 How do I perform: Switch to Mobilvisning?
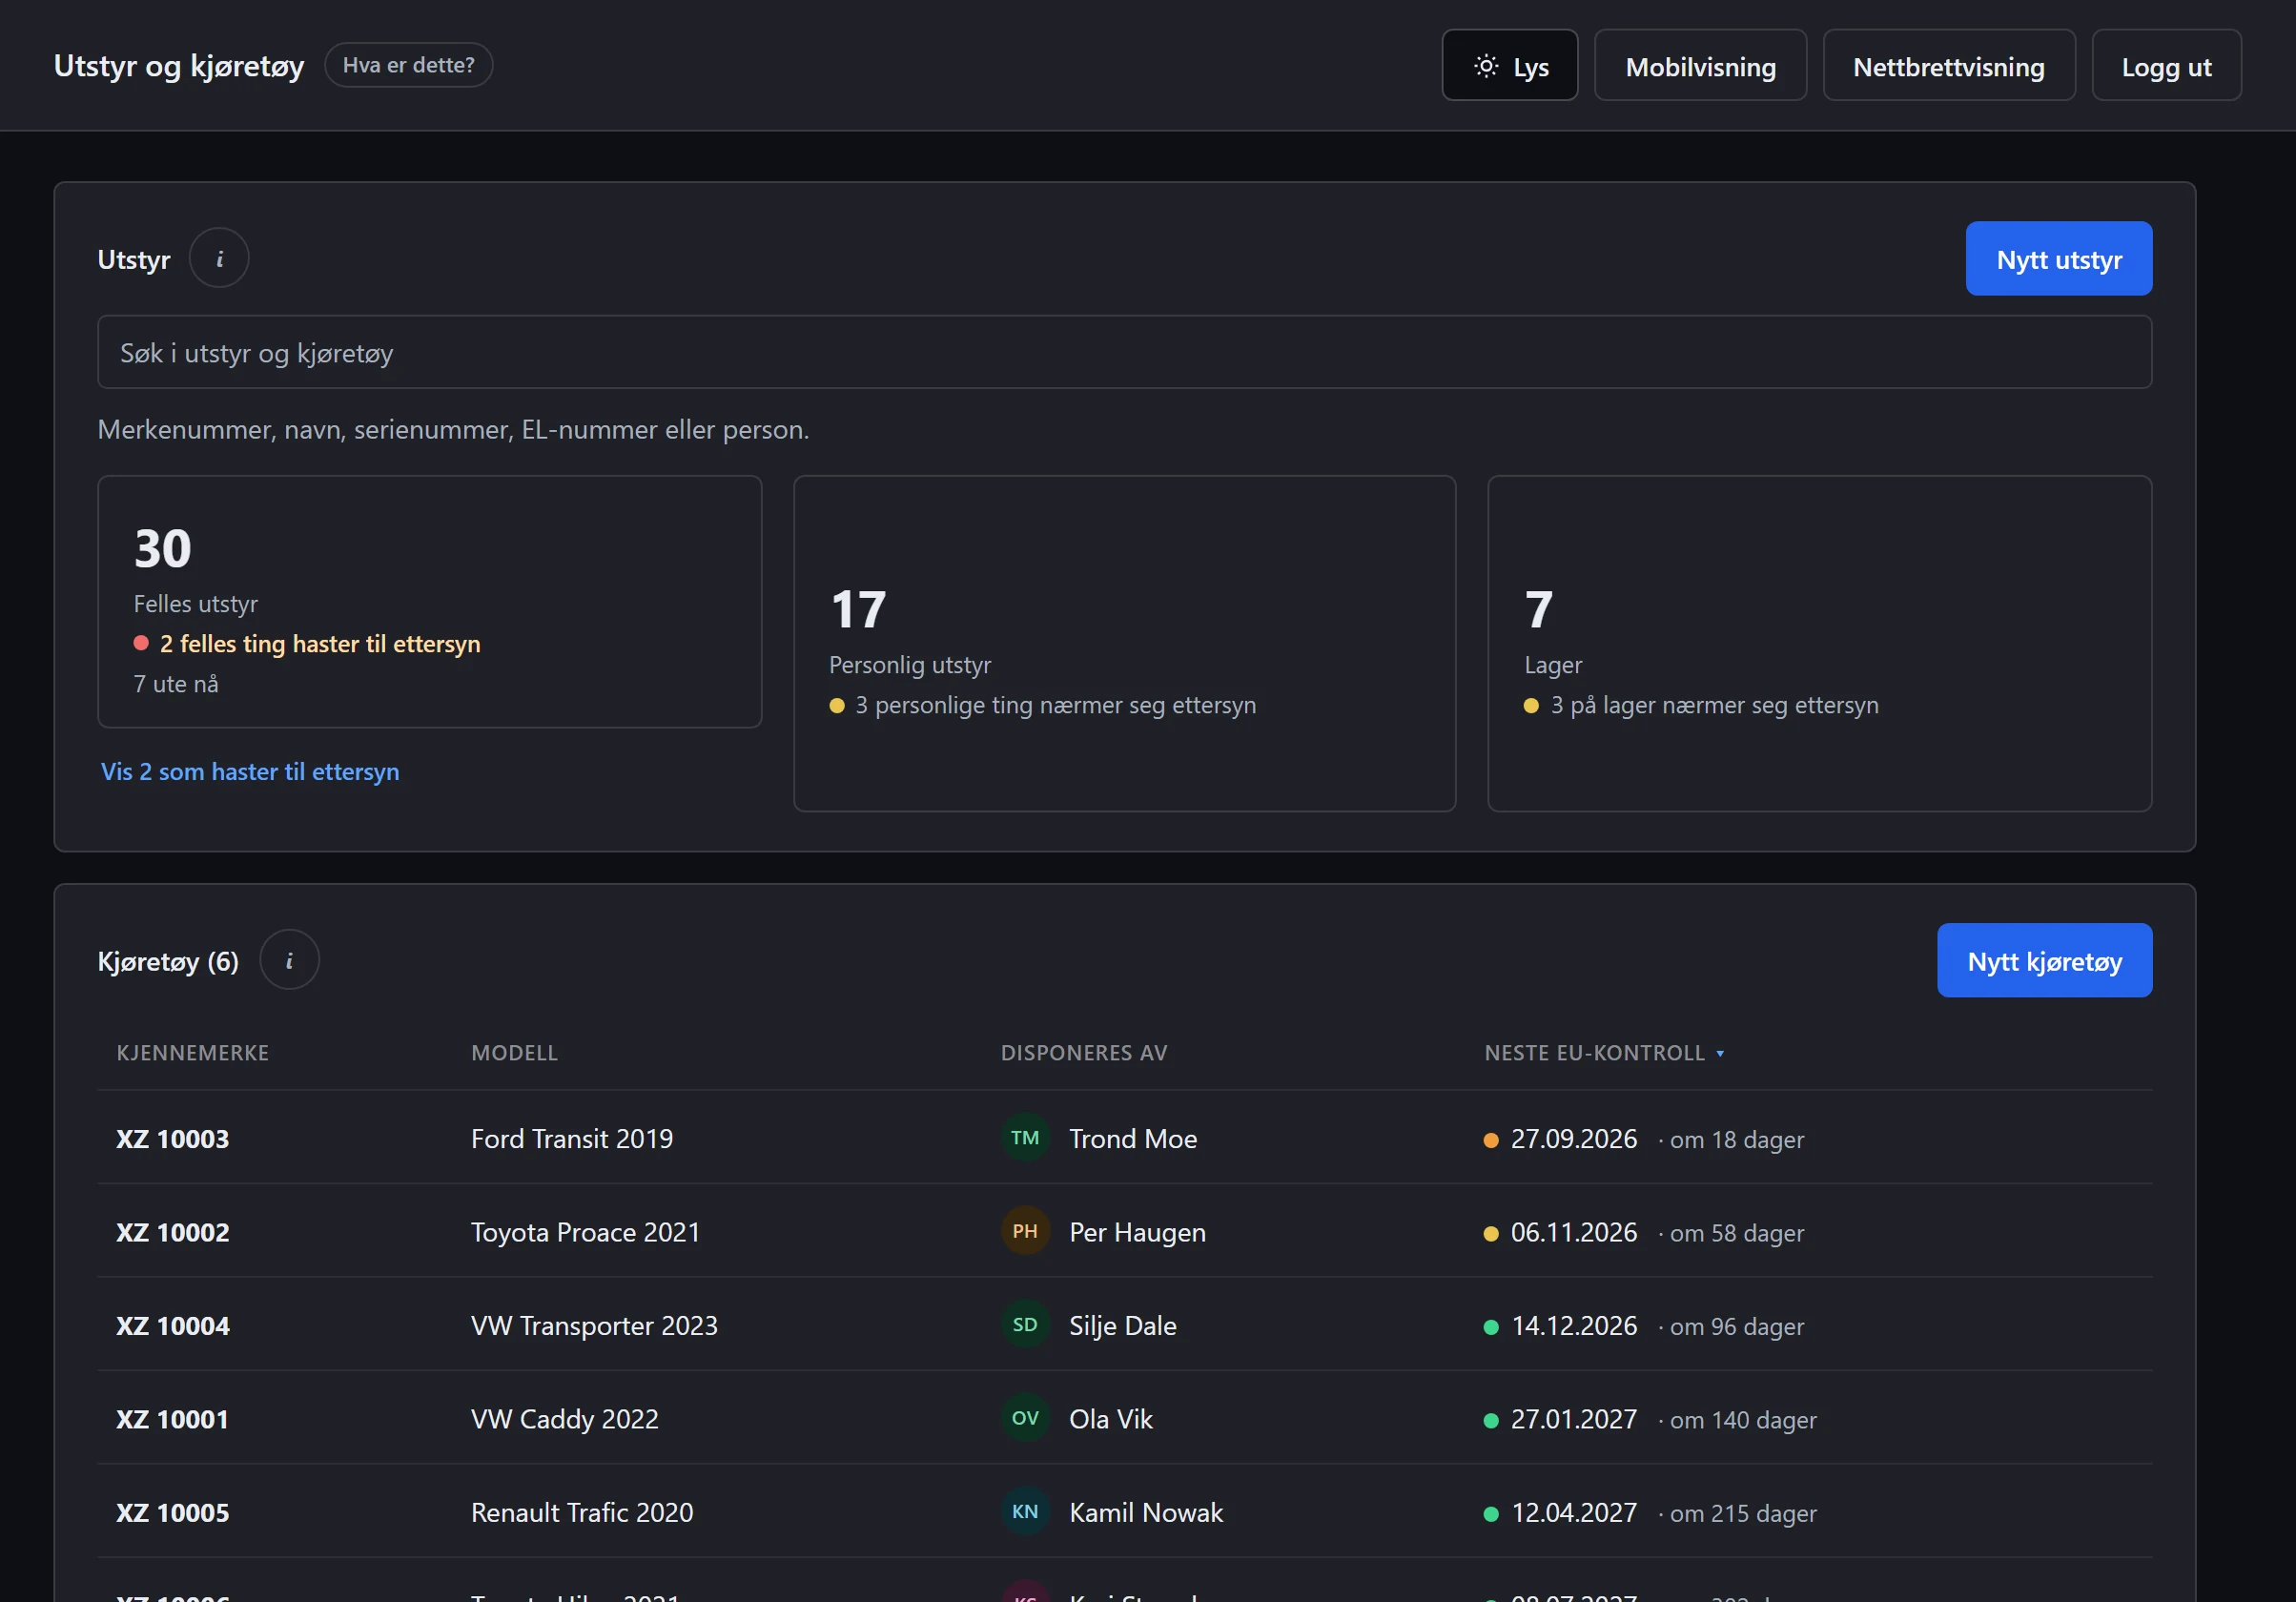1700,66
